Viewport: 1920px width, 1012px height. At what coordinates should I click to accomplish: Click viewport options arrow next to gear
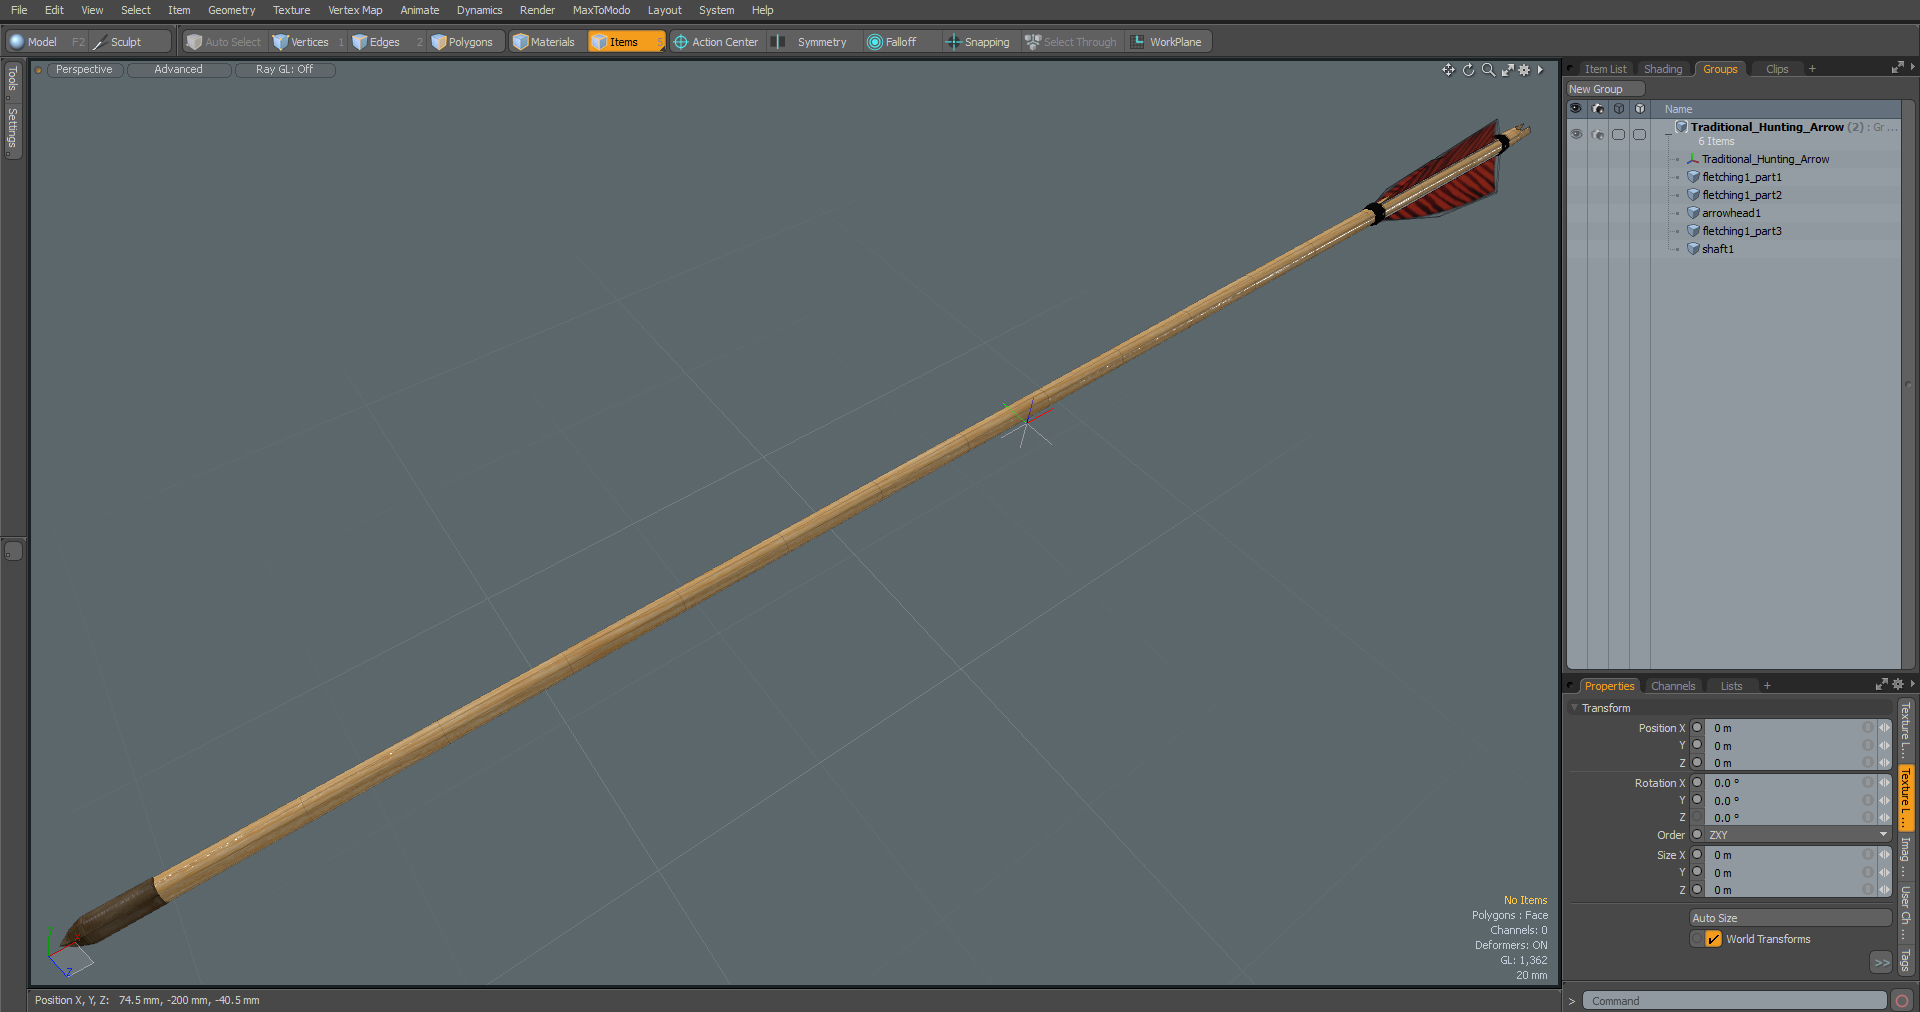1540,70
